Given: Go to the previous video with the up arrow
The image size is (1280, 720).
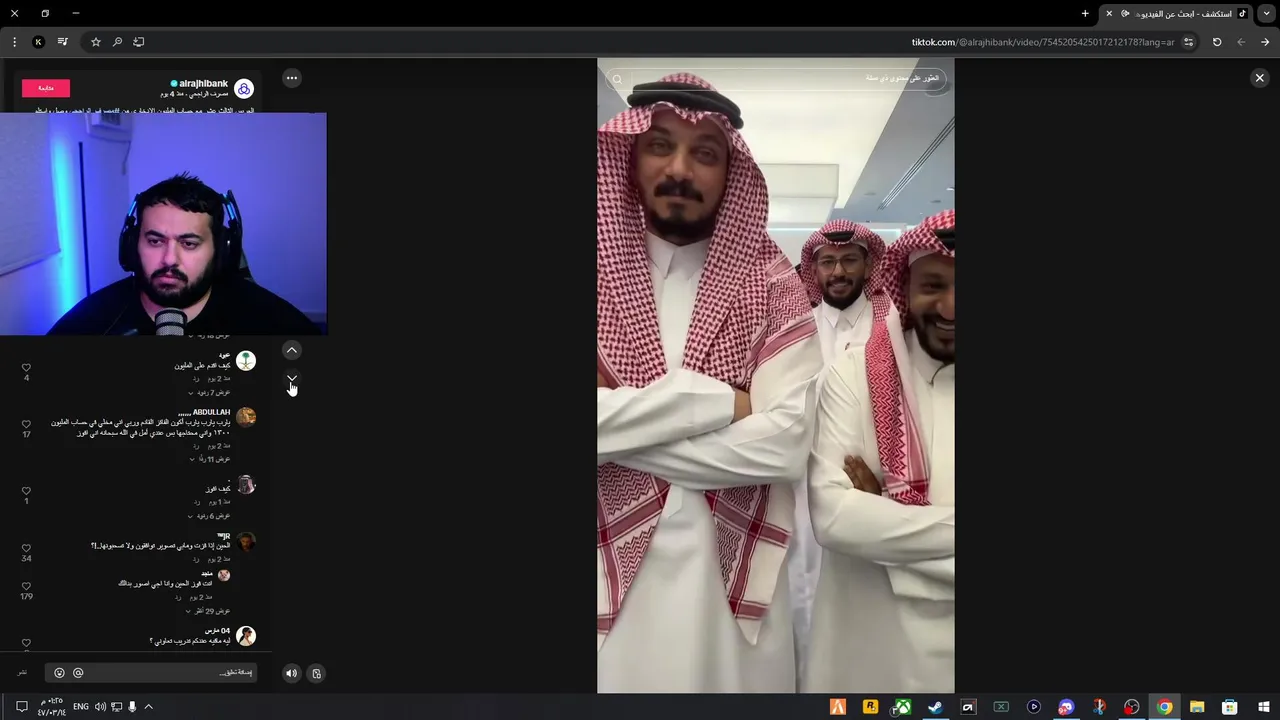Looking at the screenshot, I should (291, 350).
